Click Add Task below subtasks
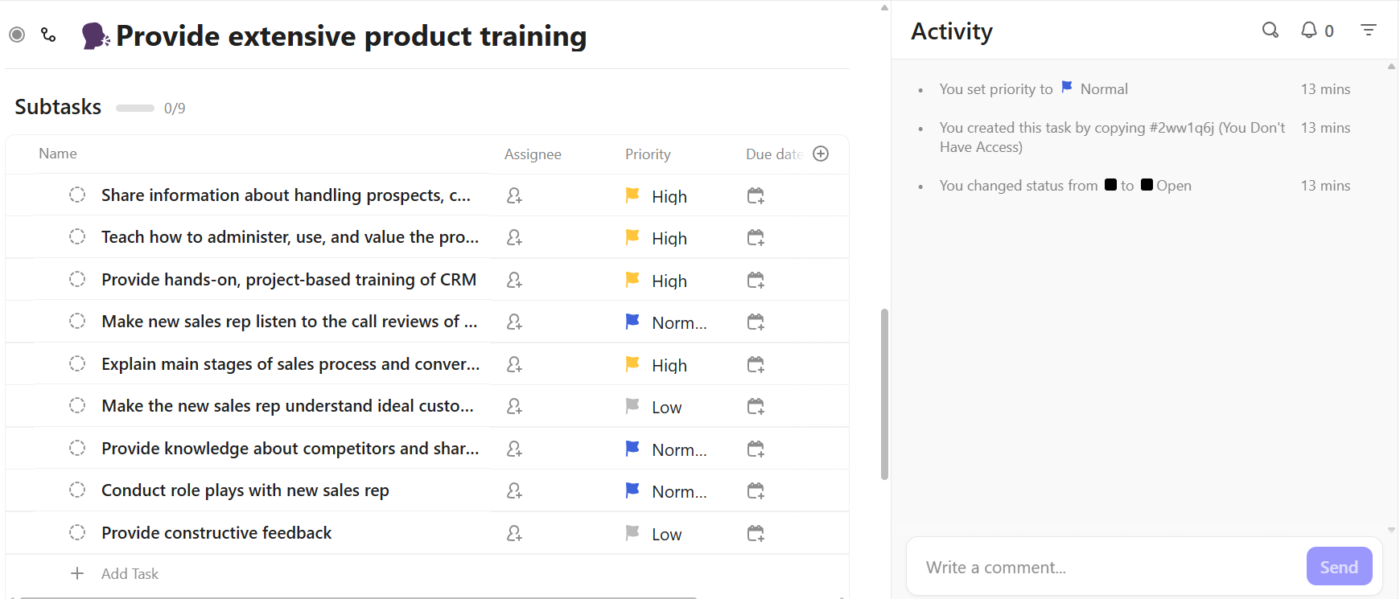Viewport: 1400px width, 599px height. [x=129, y=574]
